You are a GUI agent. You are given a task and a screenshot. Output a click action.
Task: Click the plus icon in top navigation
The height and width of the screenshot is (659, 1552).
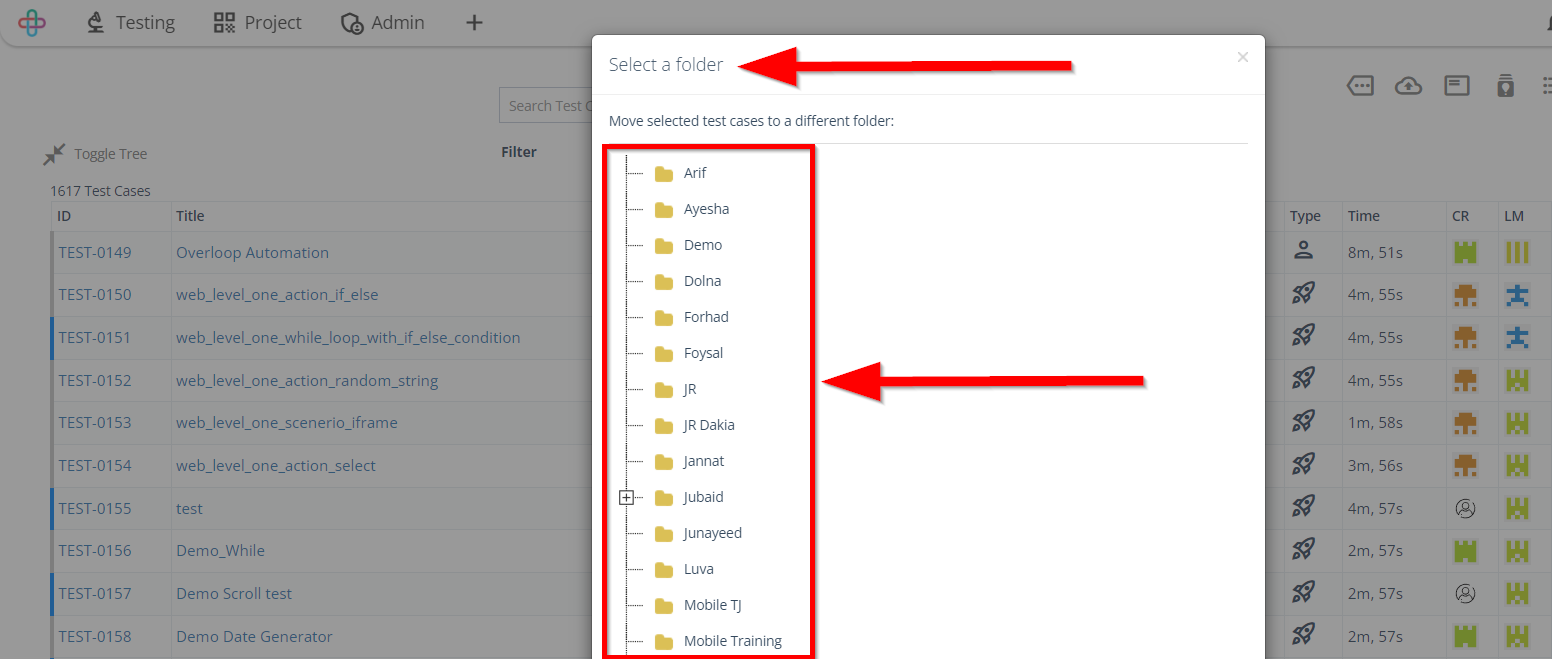474,22
